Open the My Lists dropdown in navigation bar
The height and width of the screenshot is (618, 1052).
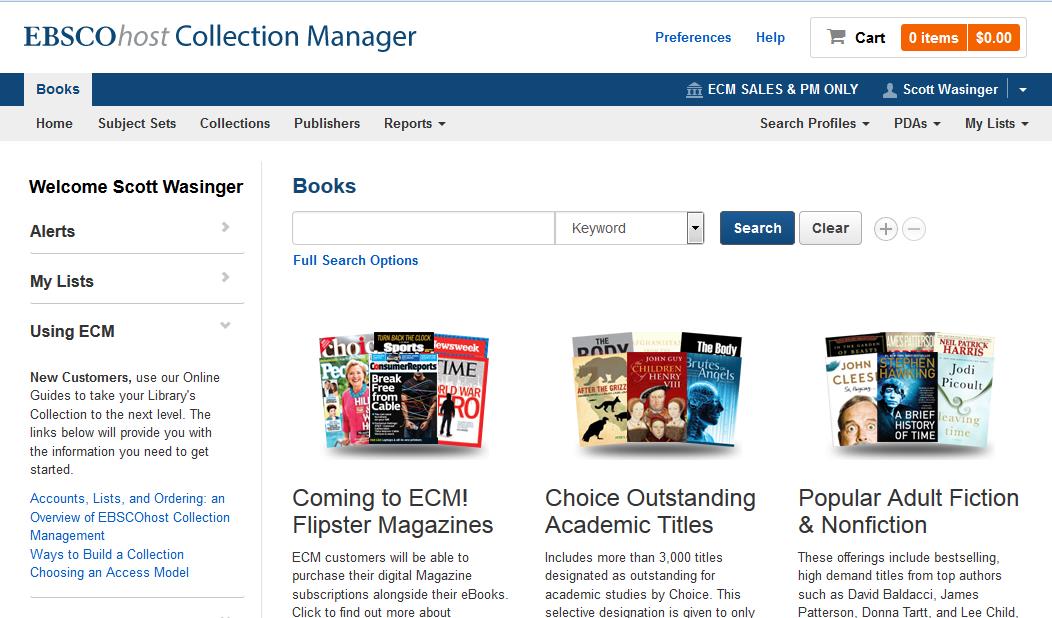(996, 123)
